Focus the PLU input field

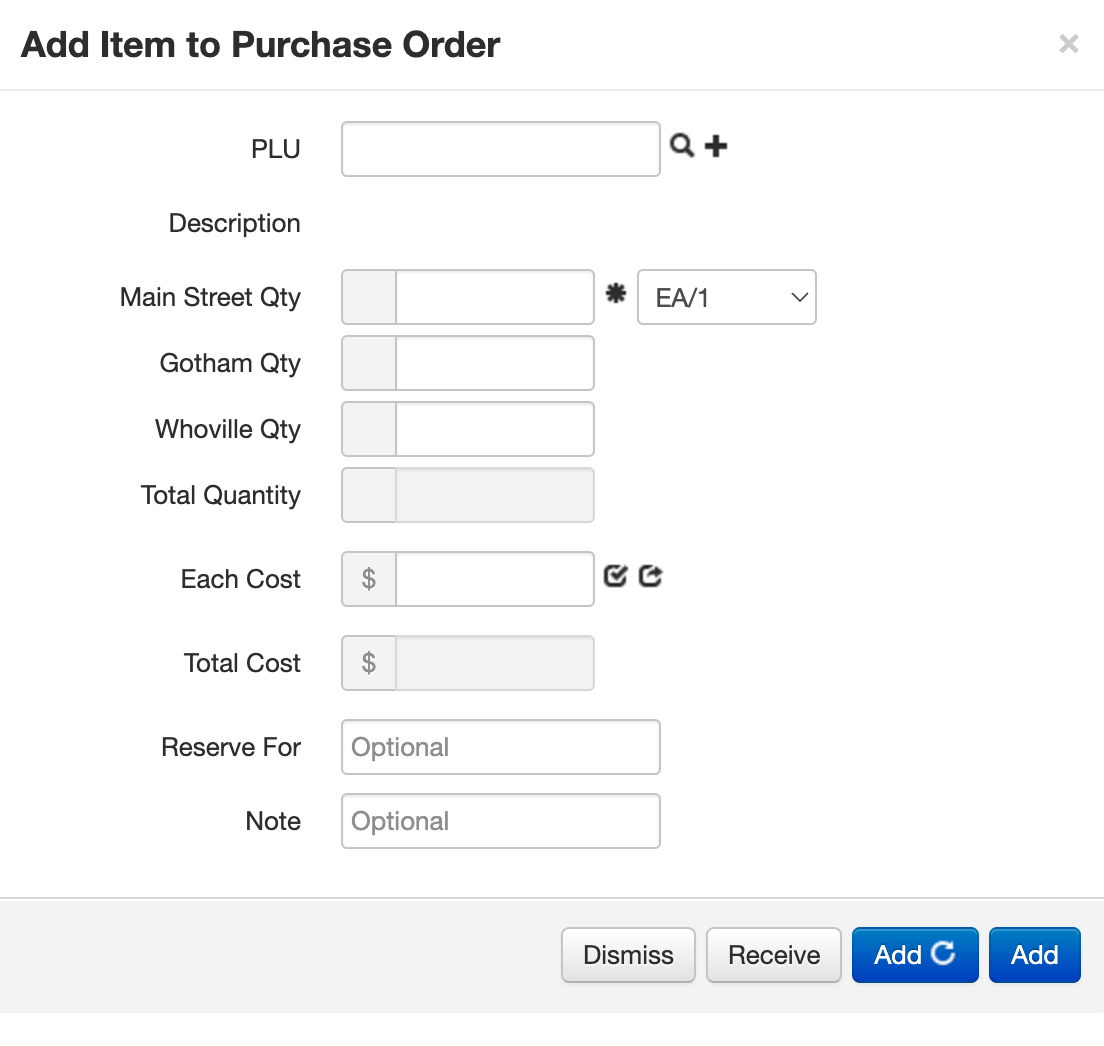500,149
